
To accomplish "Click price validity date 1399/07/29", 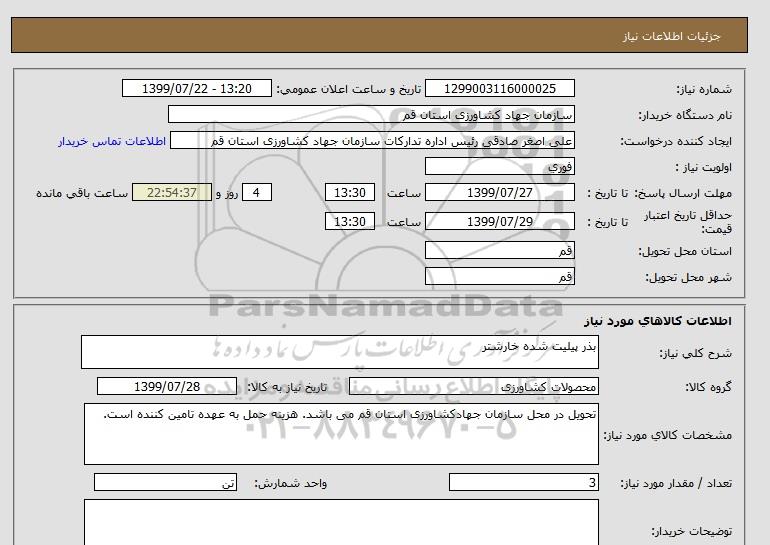I will coord(499,221).
